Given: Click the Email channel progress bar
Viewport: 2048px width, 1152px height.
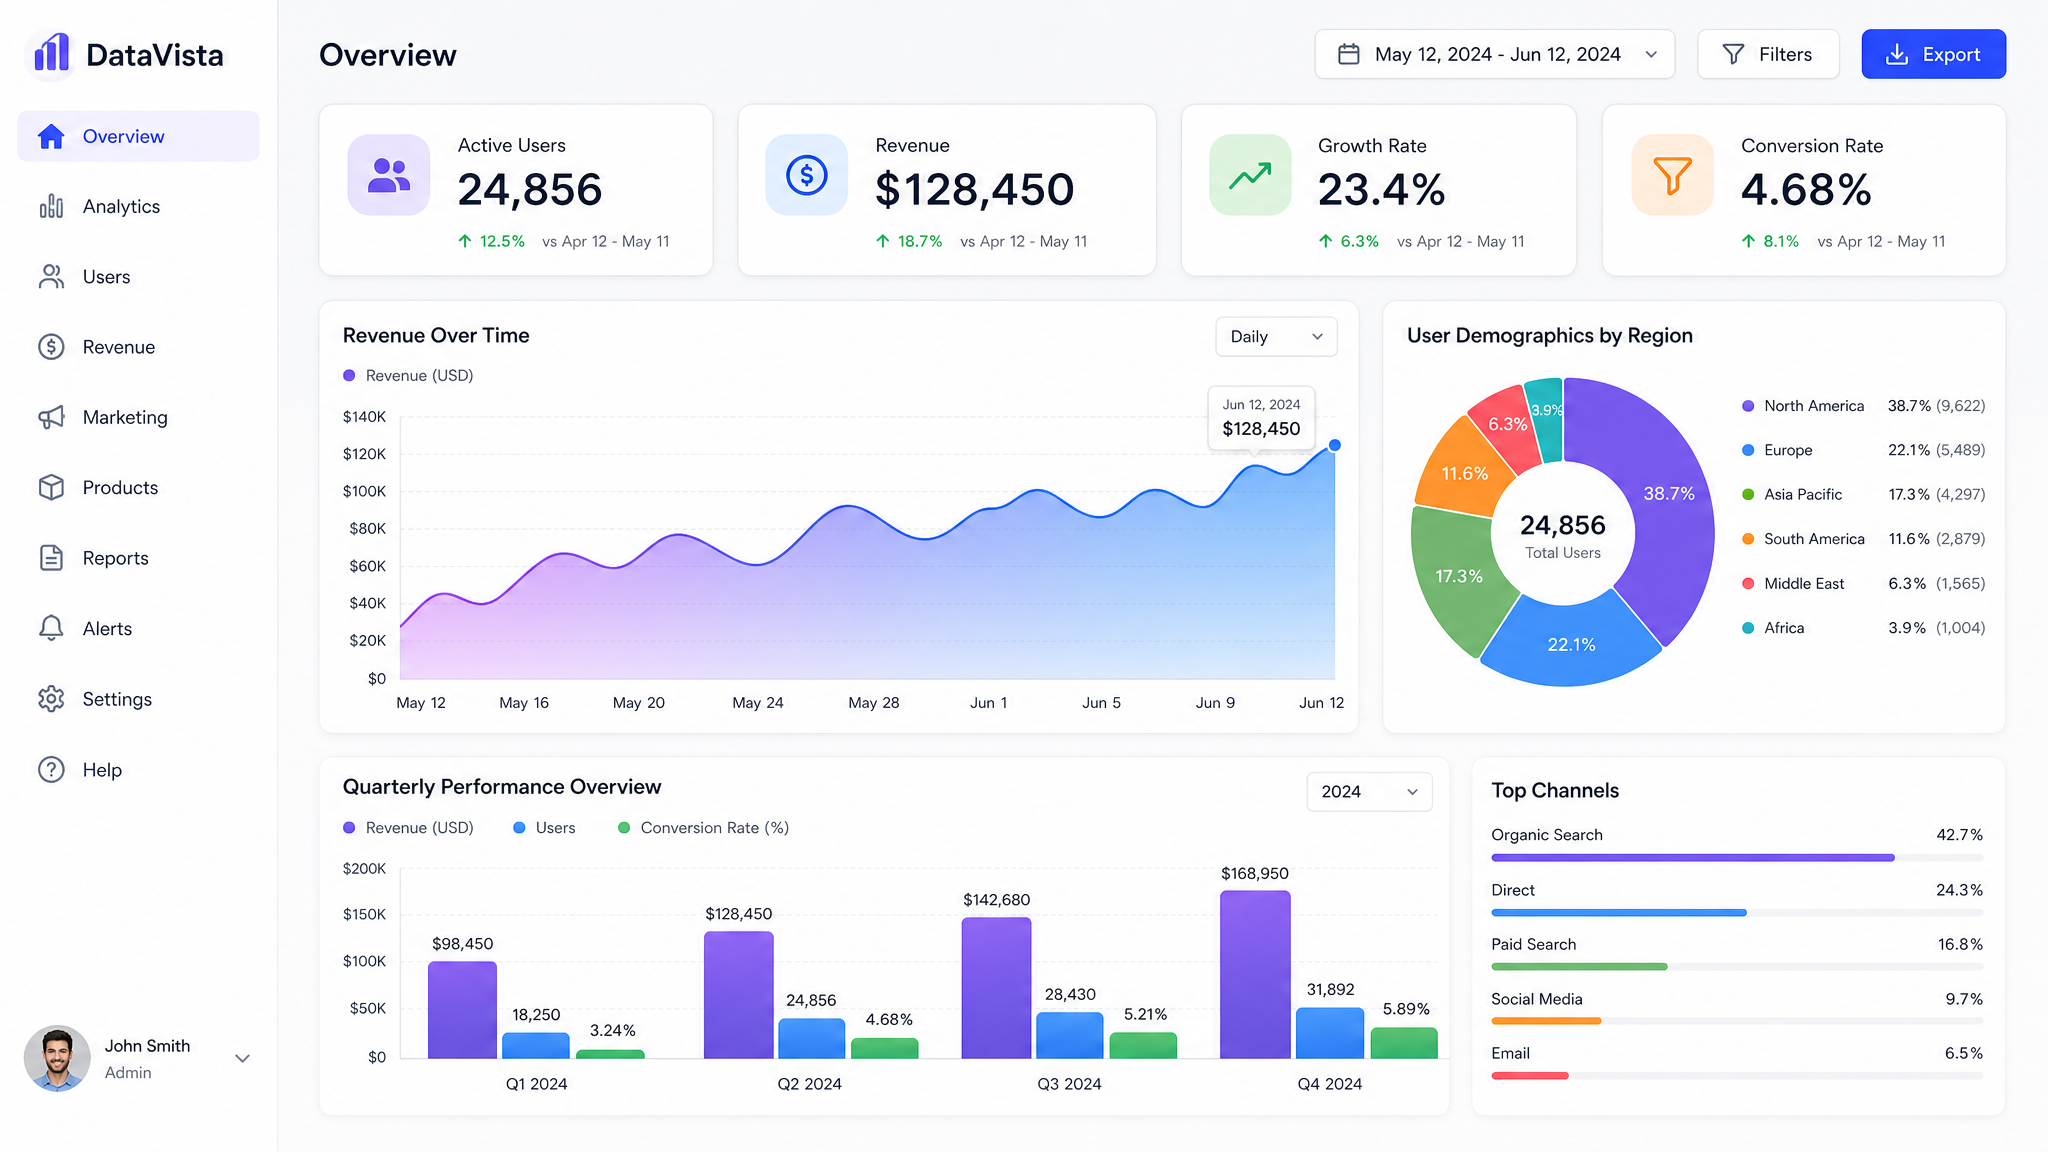Looking at the screenshot, I should (x=1737, y=1075).
